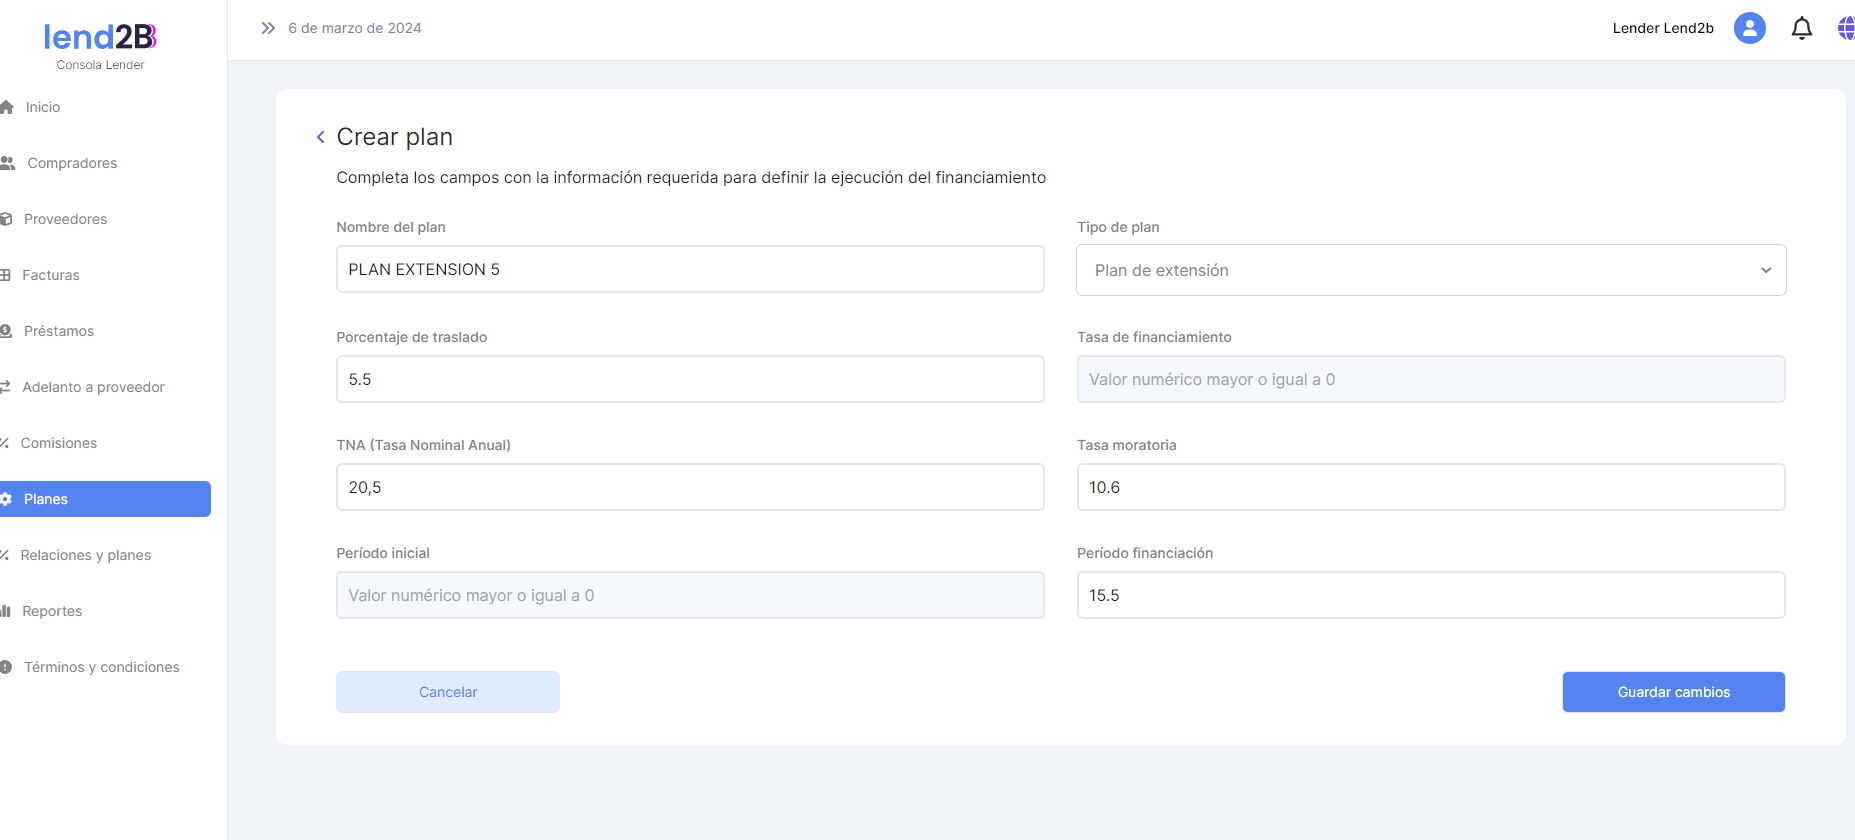Viewport: 1855px width, 840px height.
Task: Click the user profile avatar icon
Action: click(1749, 28)
